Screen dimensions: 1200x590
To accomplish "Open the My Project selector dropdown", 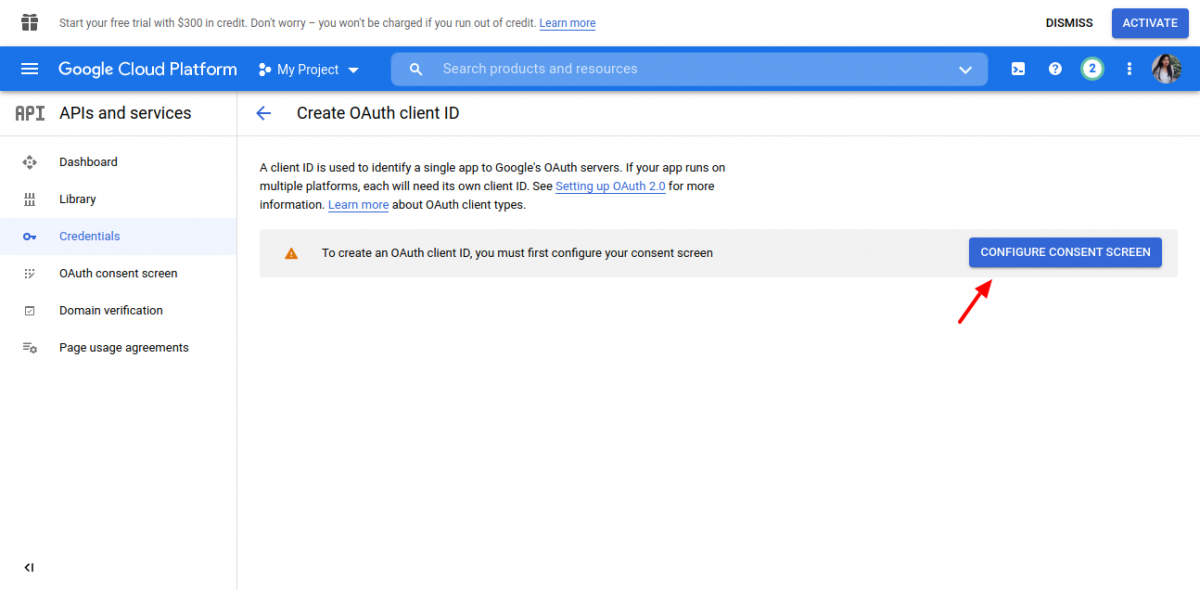I will 308,69.
